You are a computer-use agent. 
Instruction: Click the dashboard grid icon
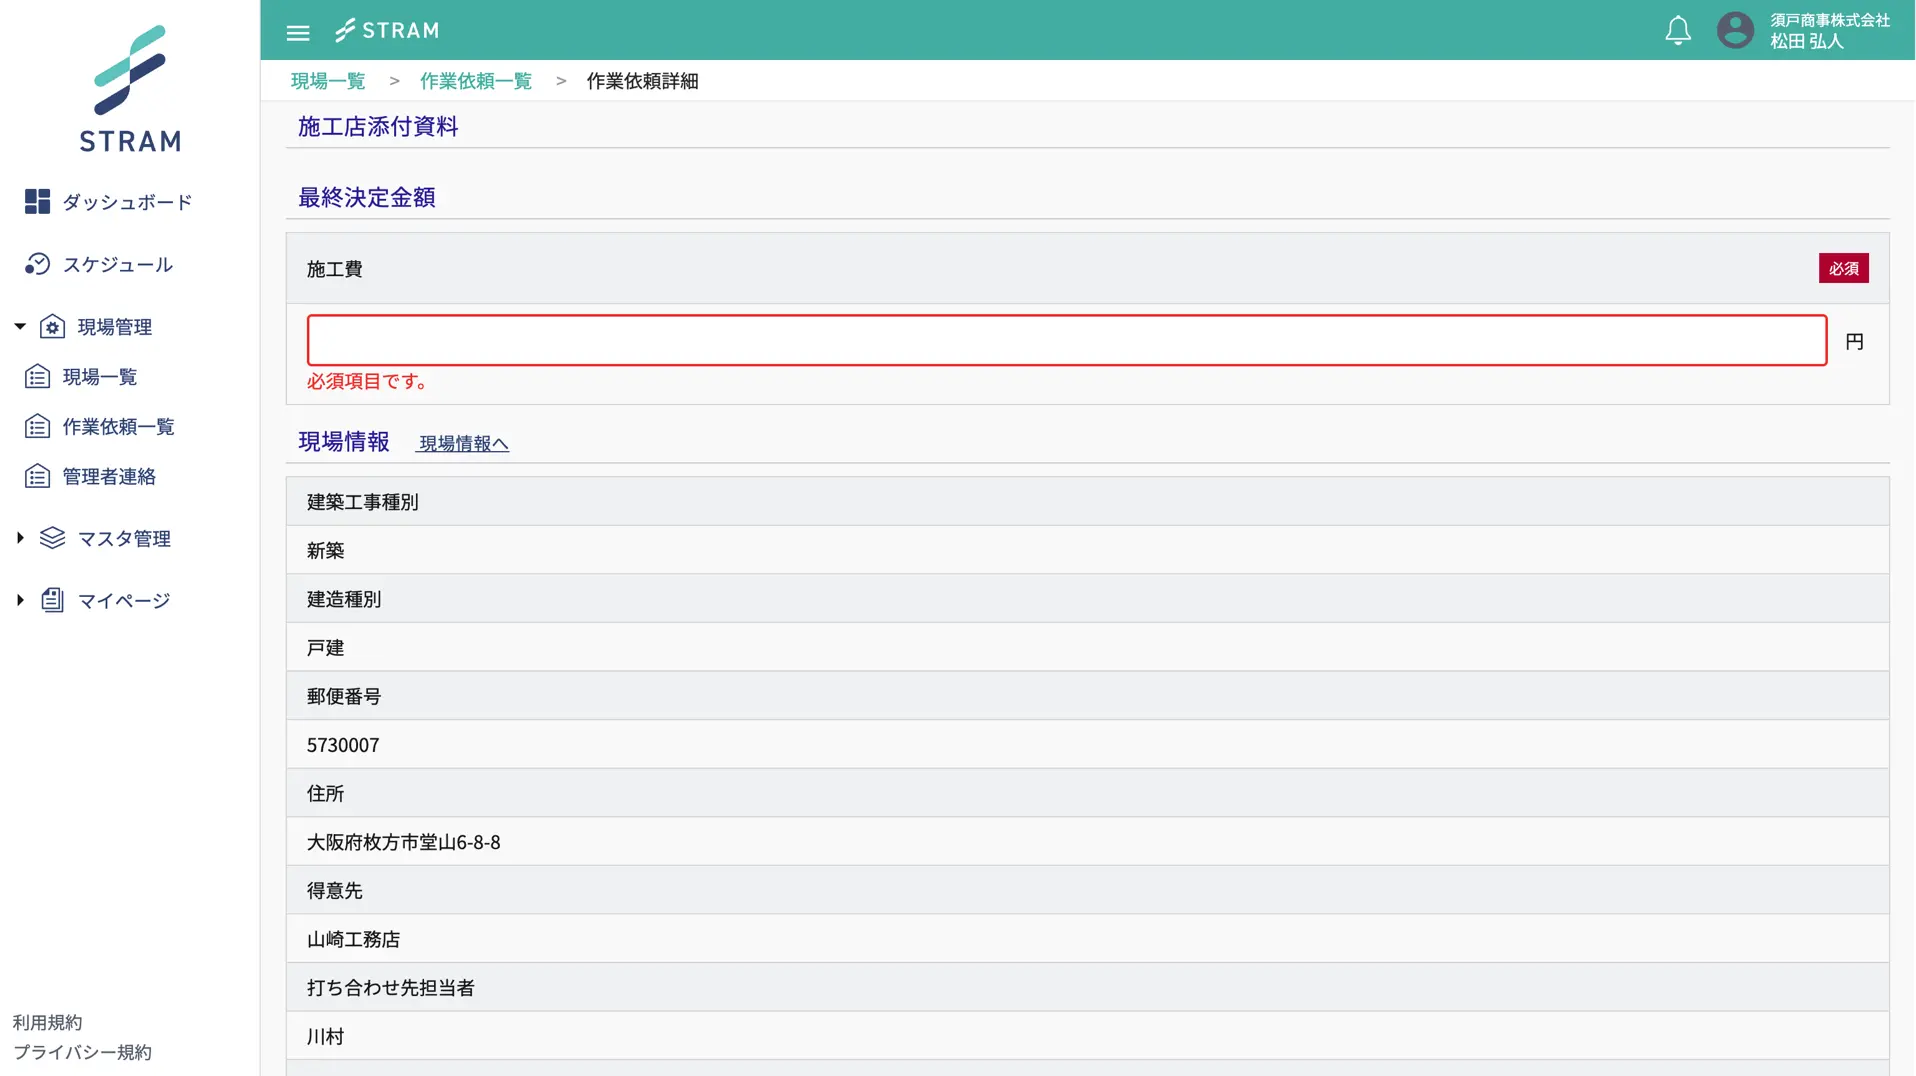(x=37, y=202)
